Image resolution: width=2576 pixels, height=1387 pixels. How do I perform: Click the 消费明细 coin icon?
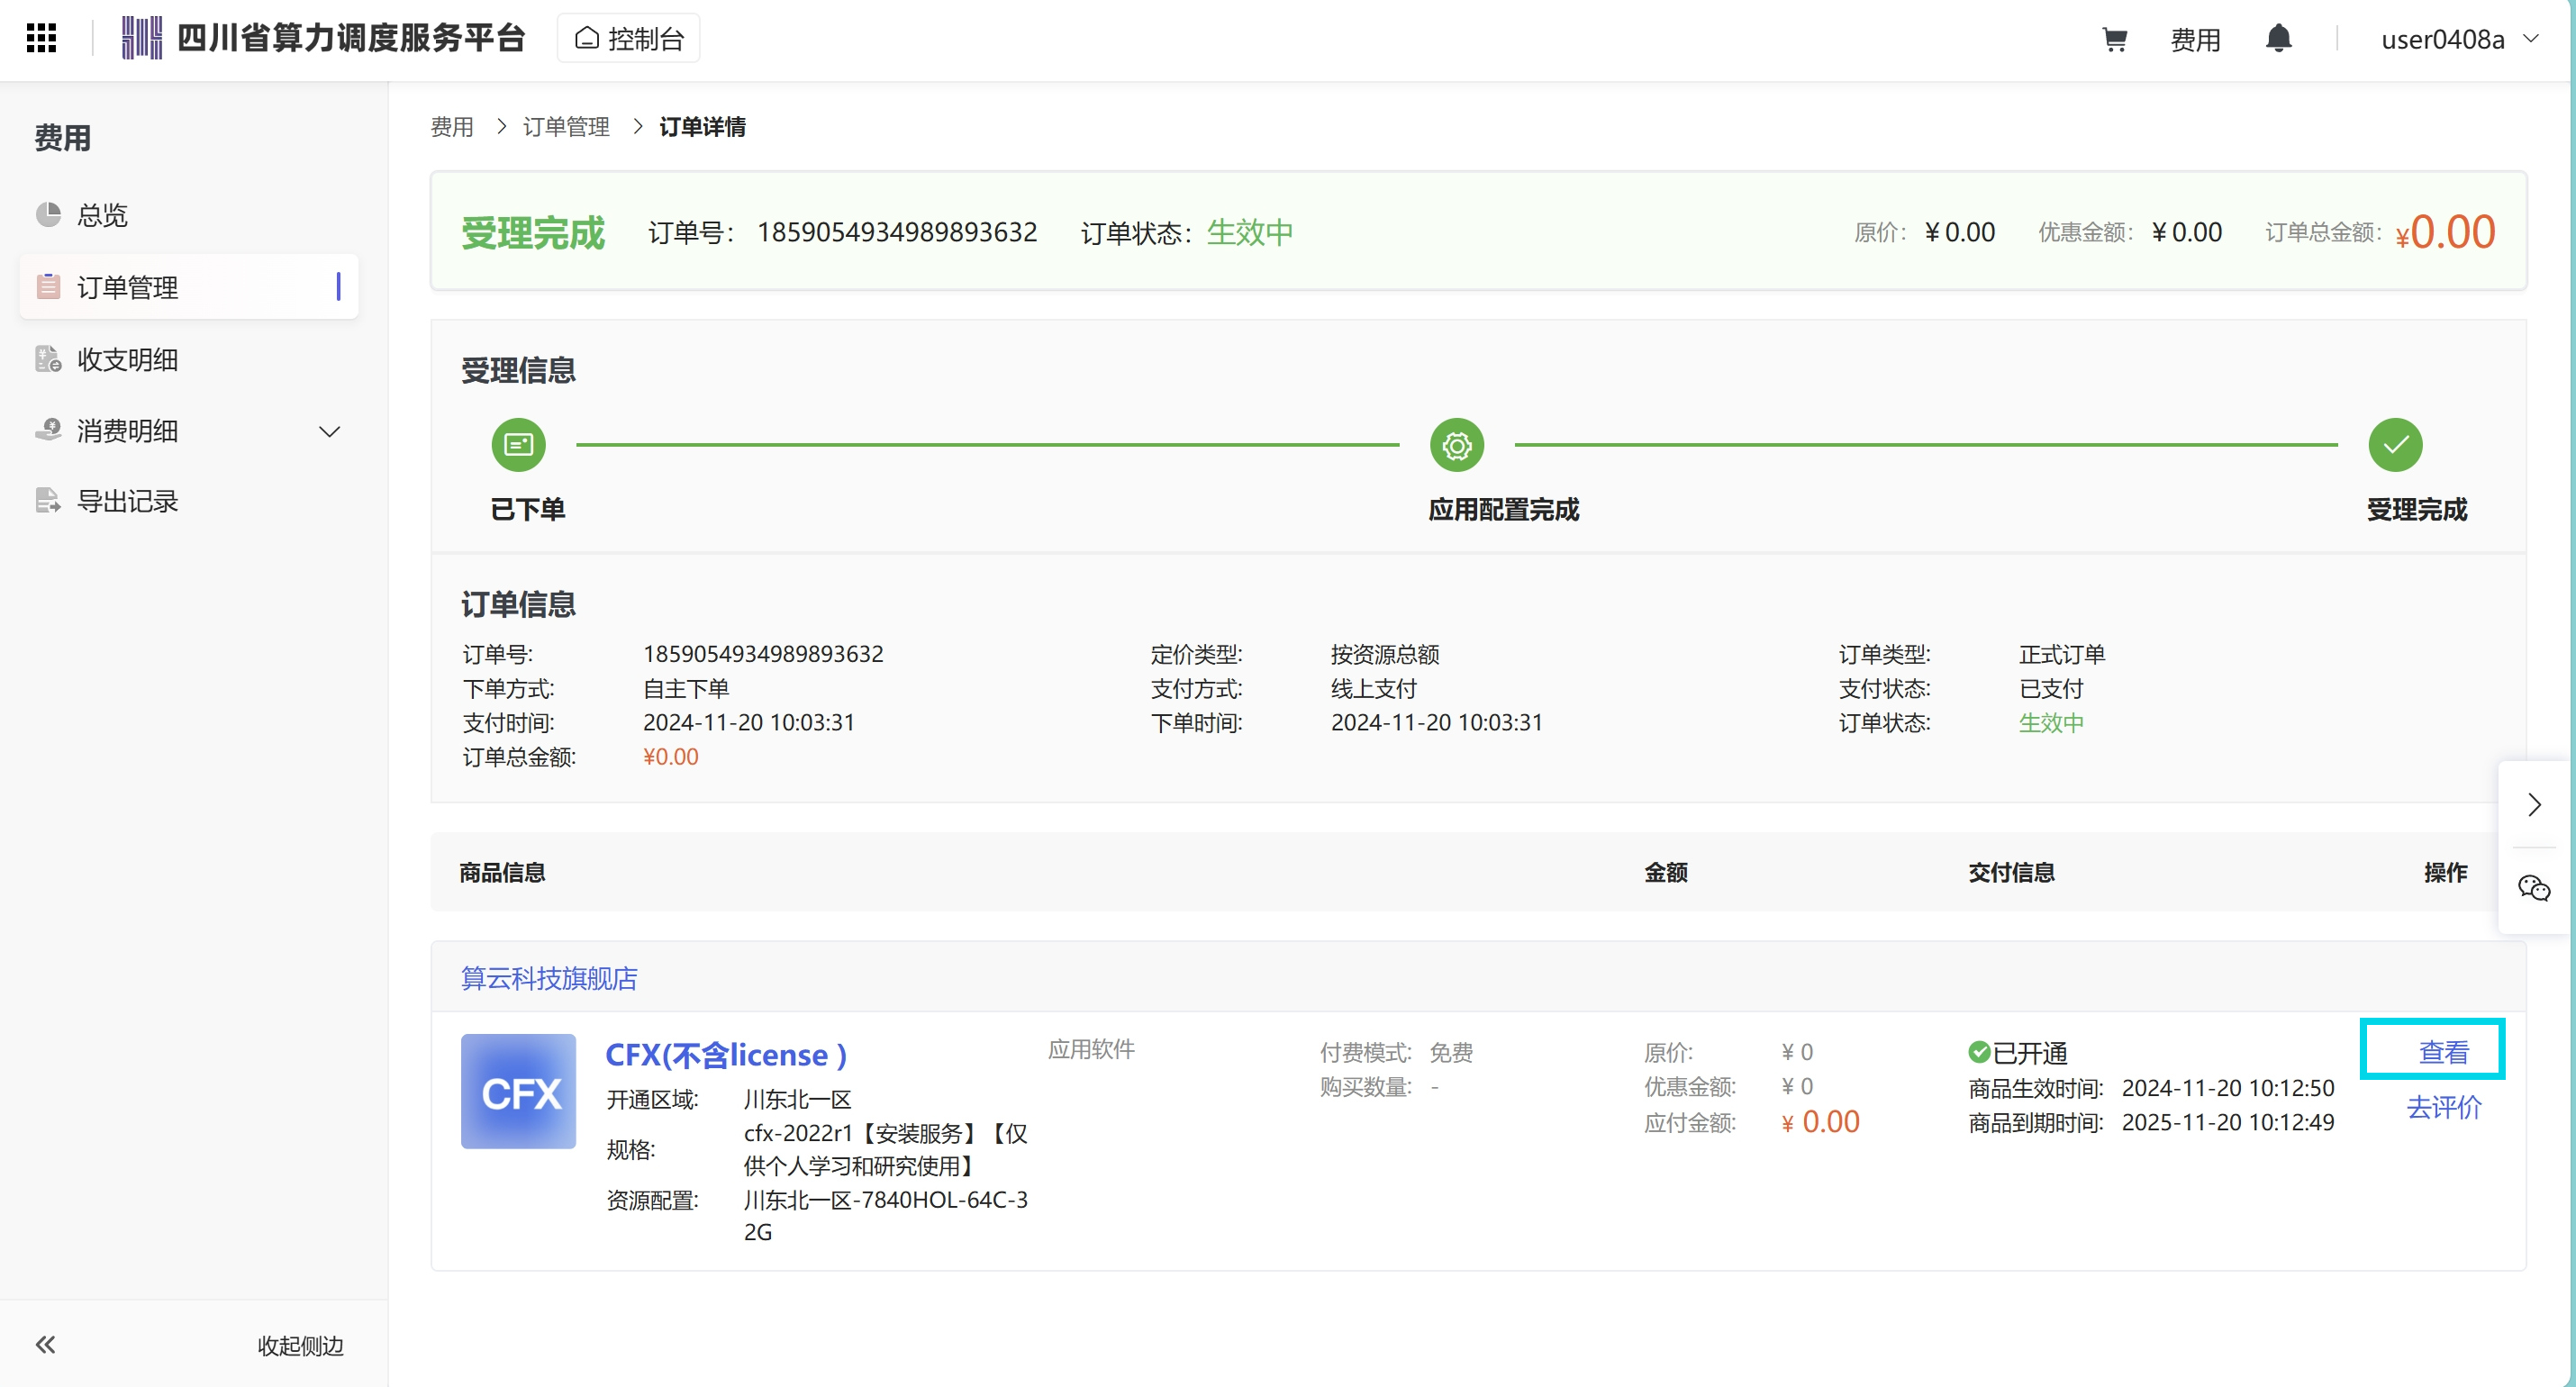[48, 430]
